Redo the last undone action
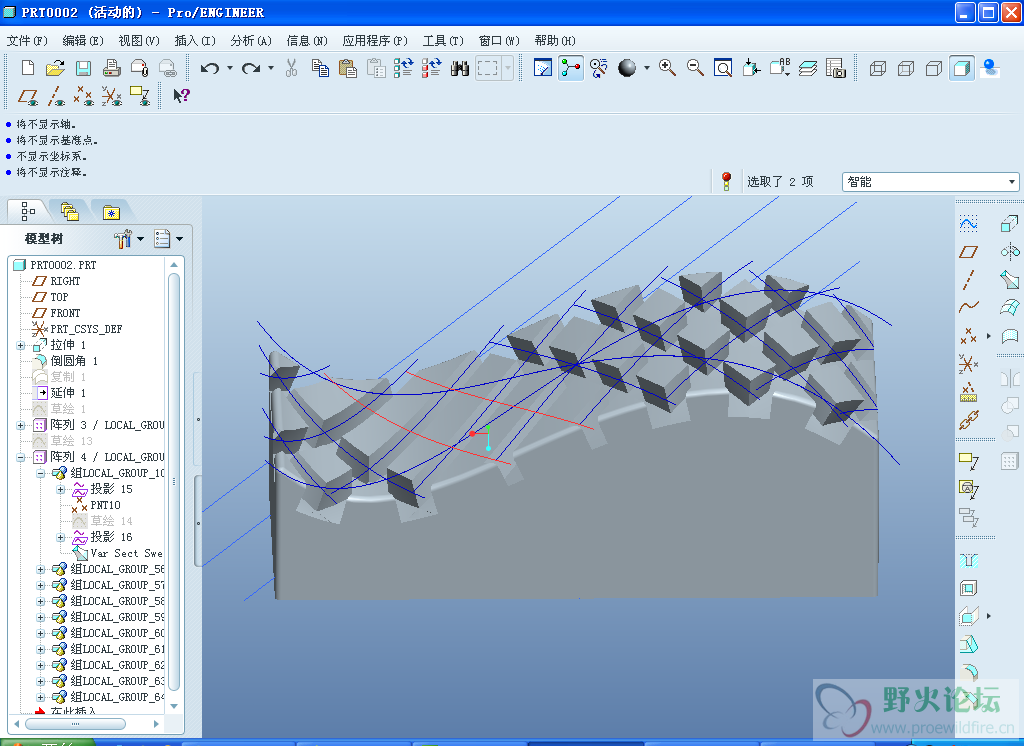The height and width of the screenshot is (746, 1024). coord(251,68)
